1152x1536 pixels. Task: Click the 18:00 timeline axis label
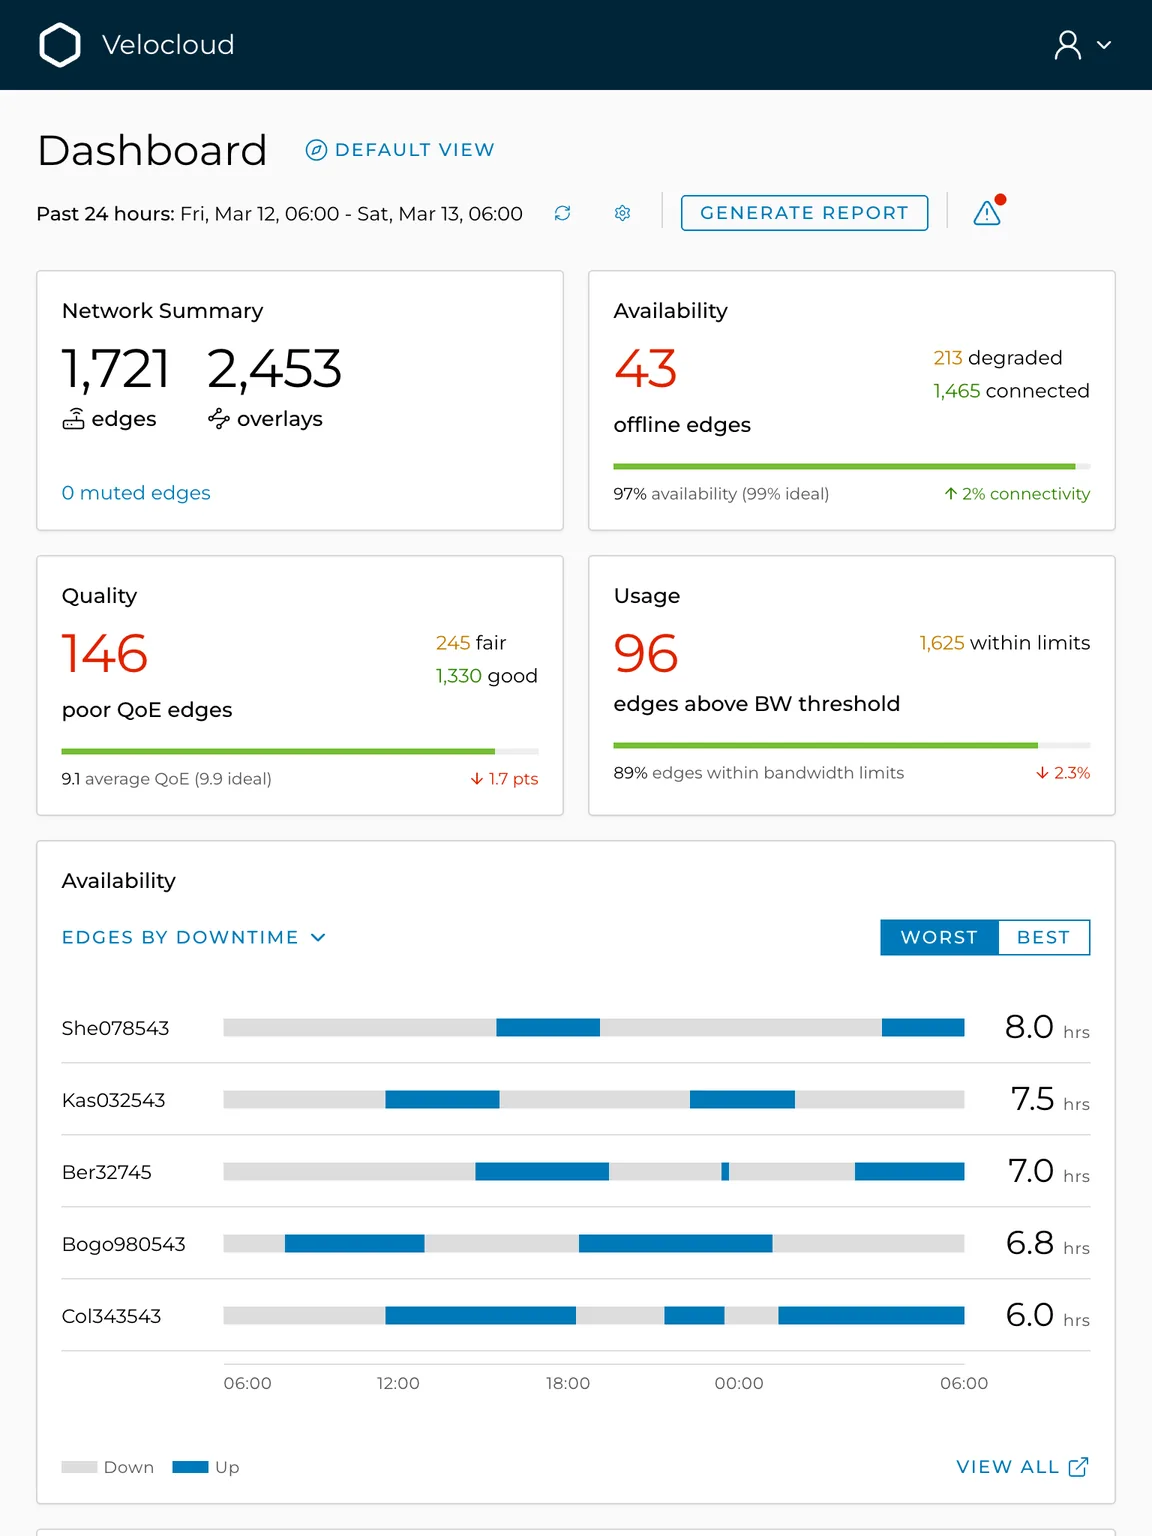click(568, 1383)
